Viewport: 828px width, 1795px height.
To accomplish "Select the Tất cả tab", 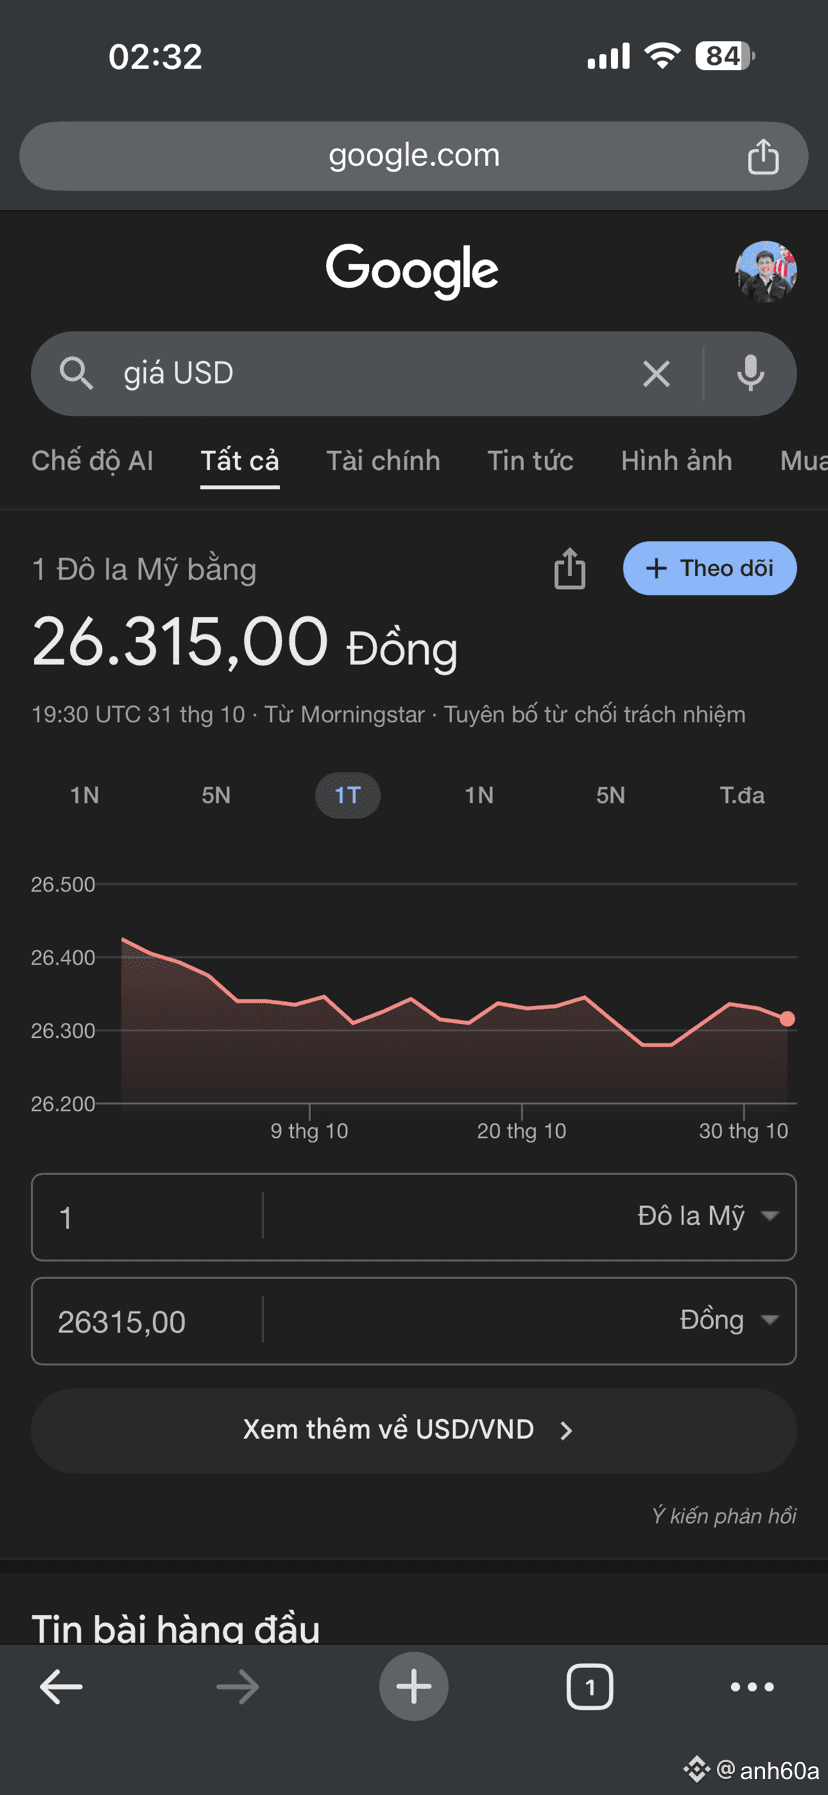I will tap(240, 461).
